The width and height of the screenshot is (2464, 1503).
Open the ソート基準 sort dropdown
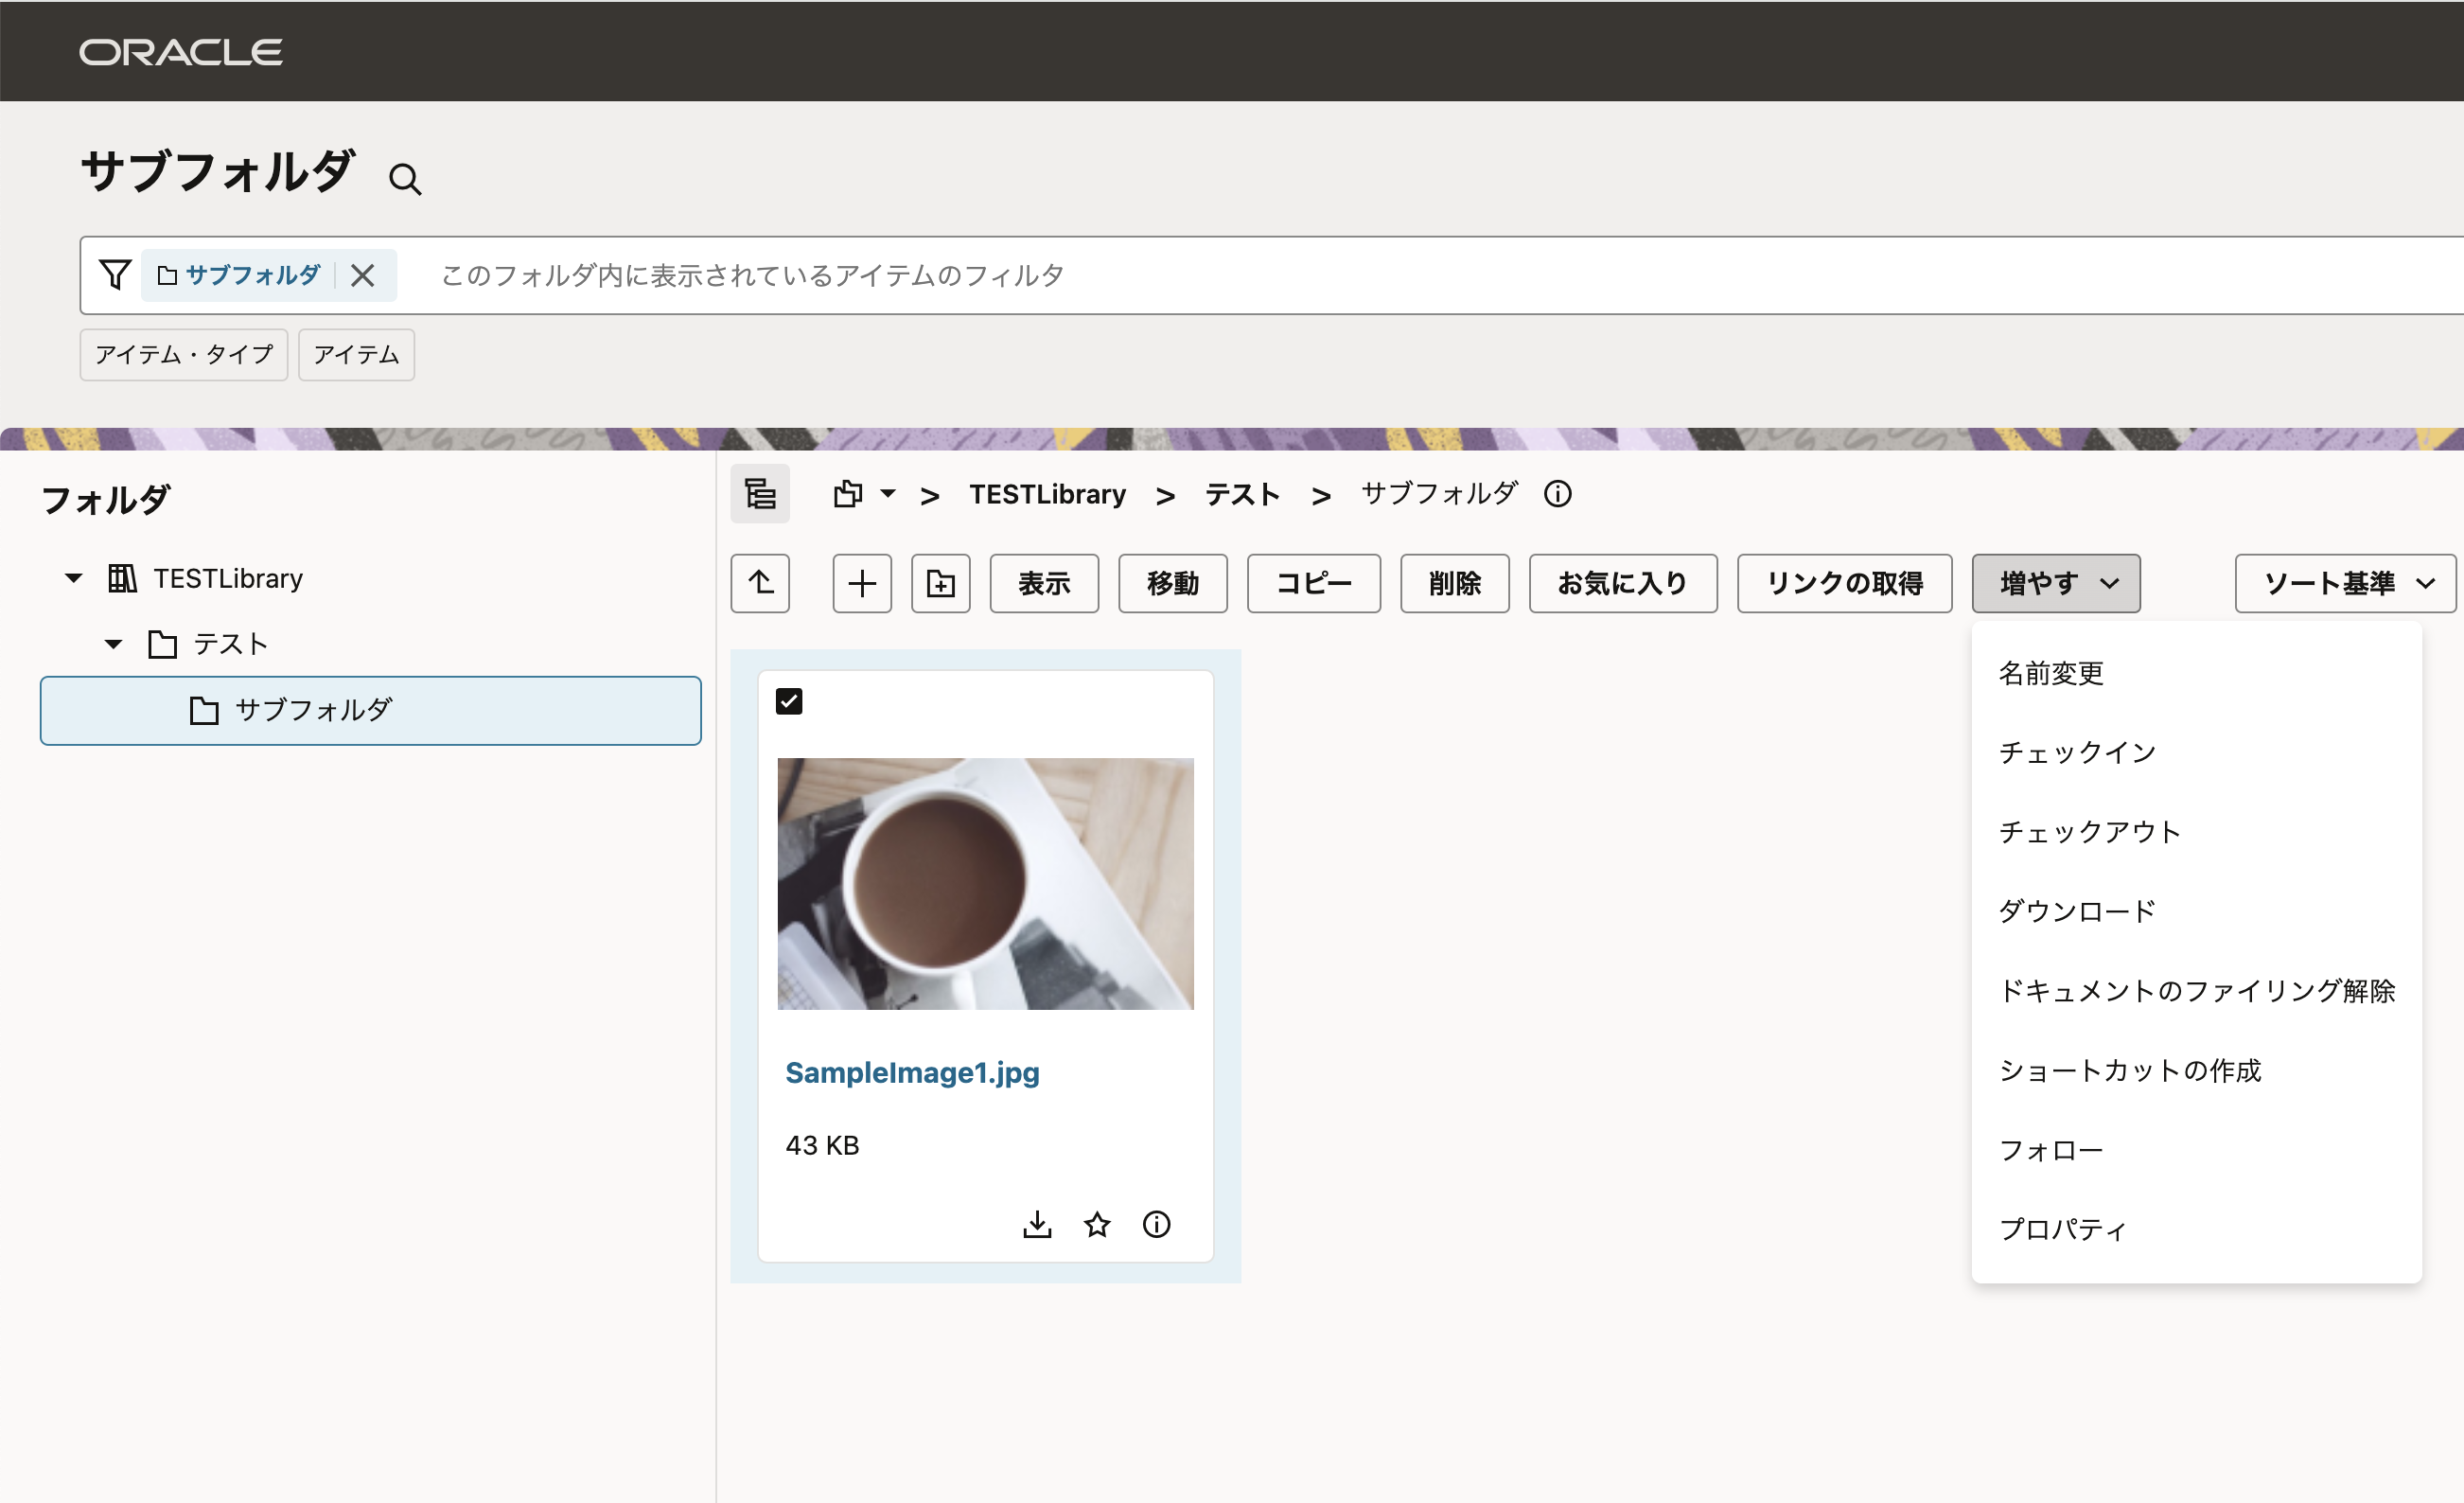click(2344, 583)
